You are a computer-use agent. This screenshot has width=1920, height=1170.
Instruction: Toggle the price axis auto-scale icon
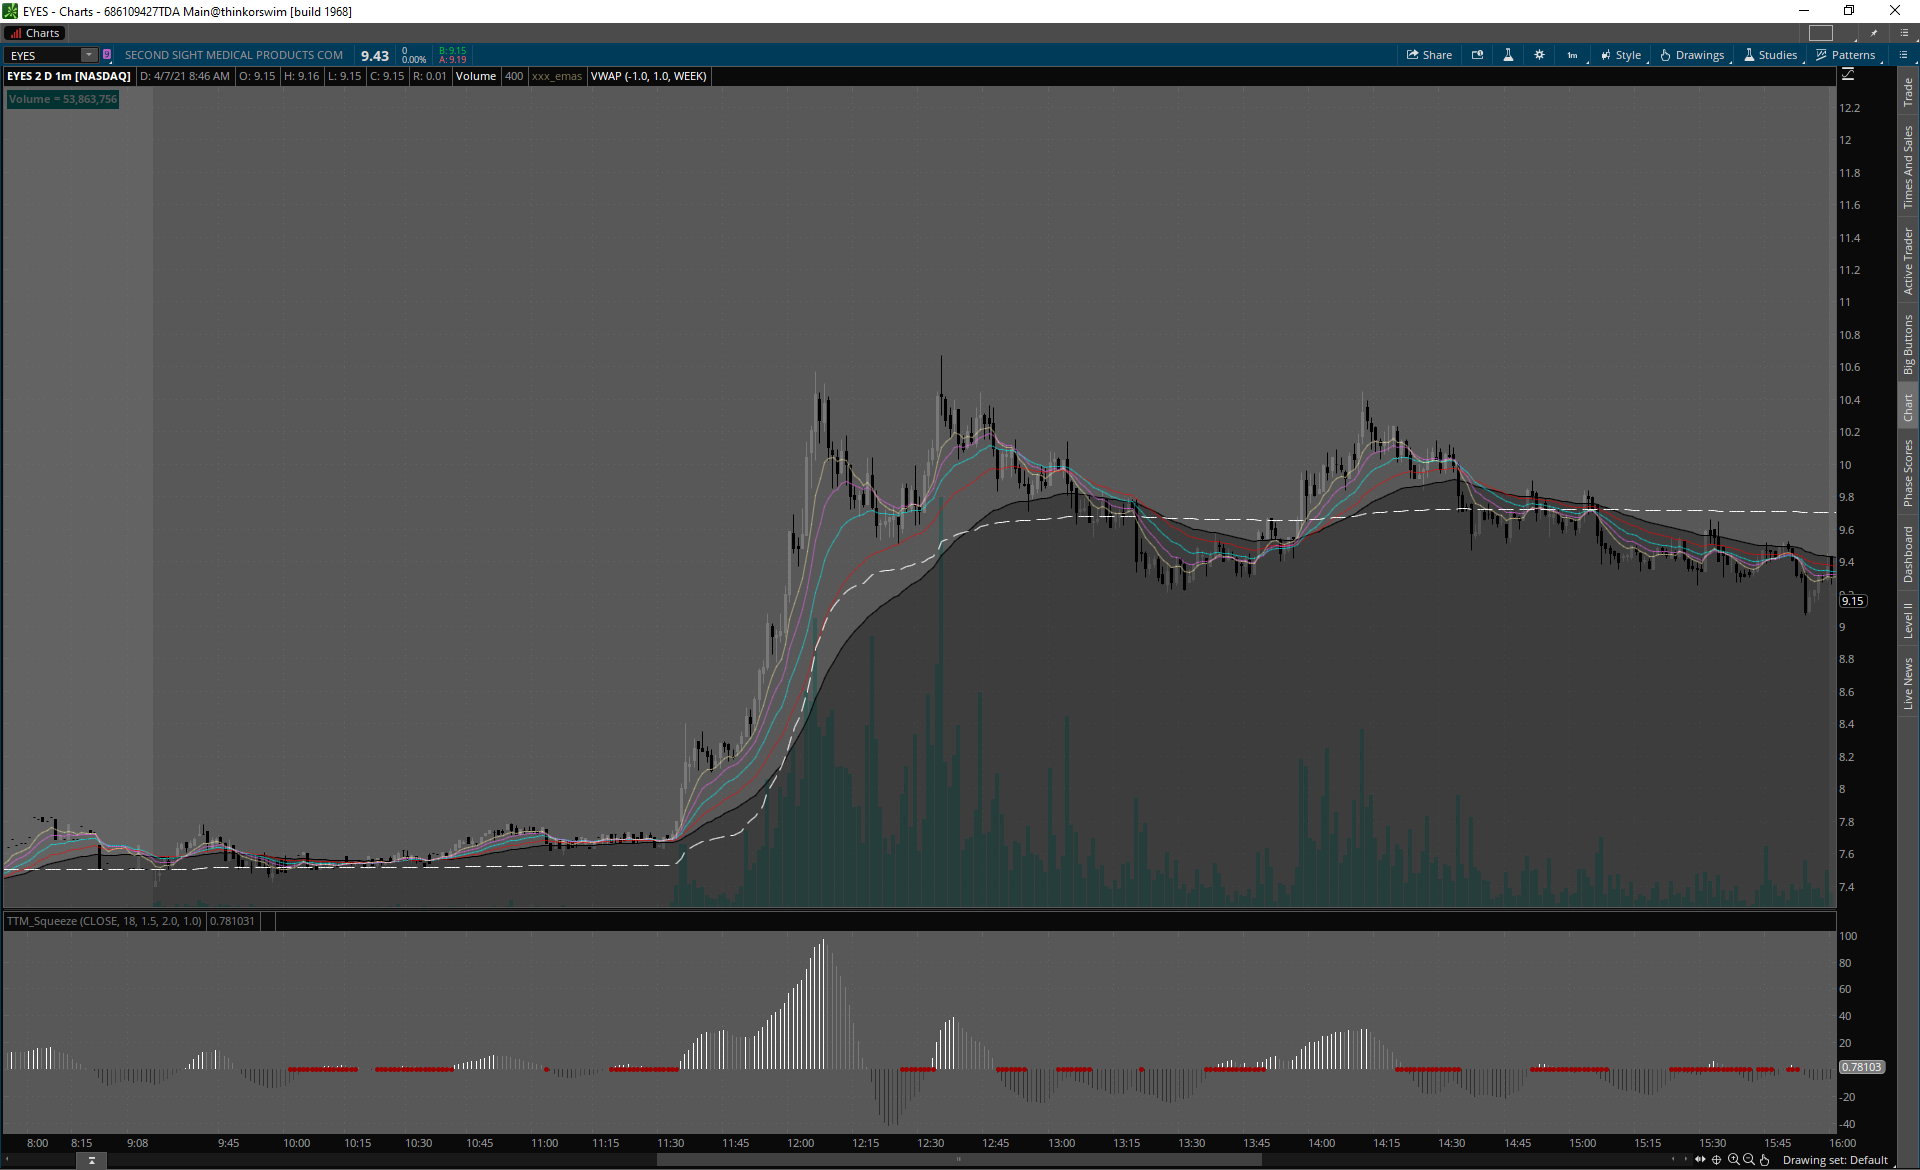(x=1848, y=75)
